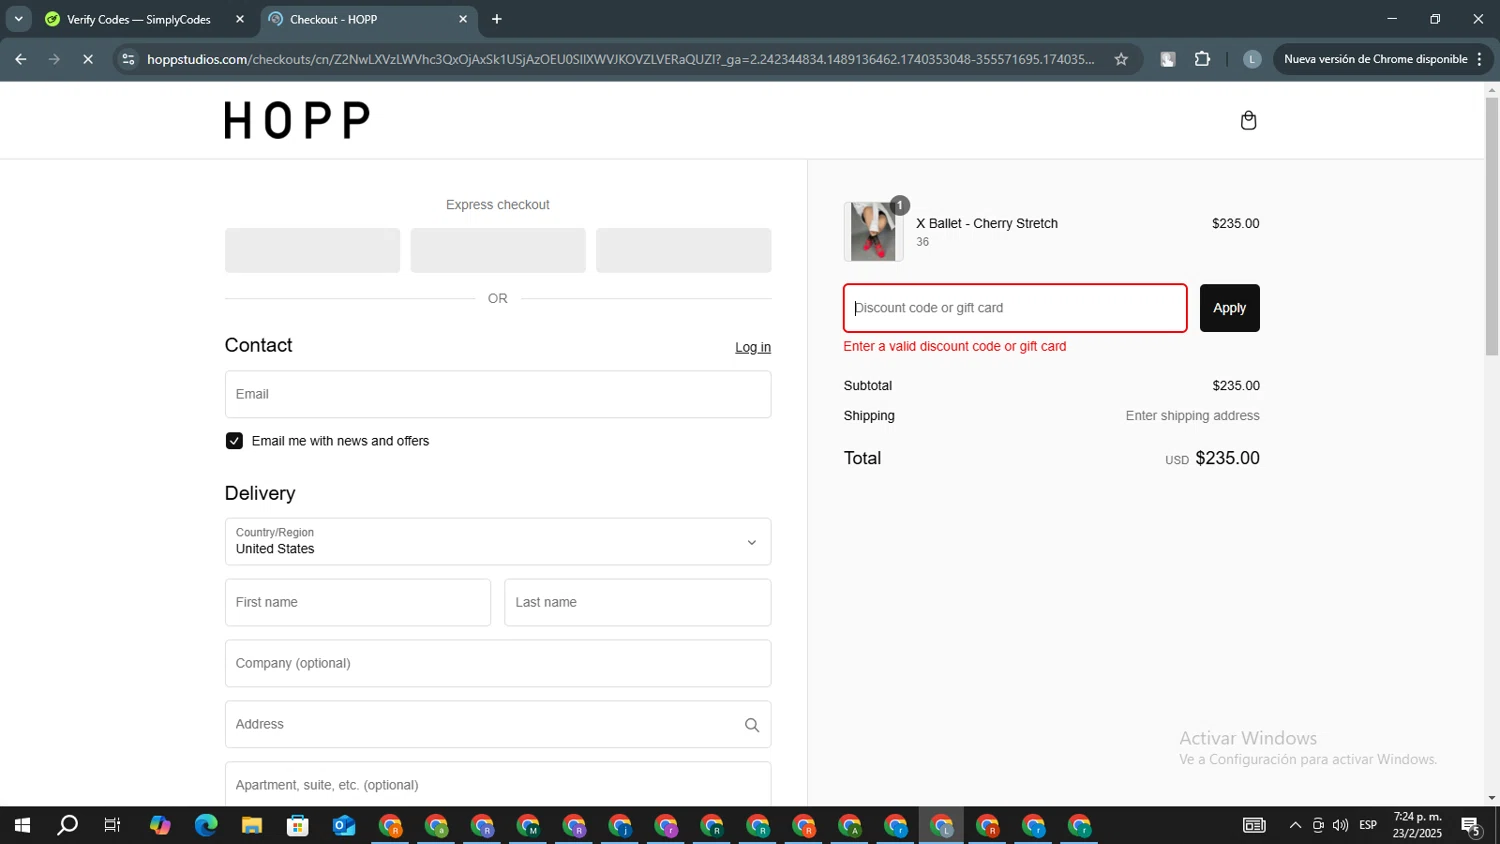Click the Apply discount button
Image resolution: width=1500 pixels, height=844 pixels.
point(1229,308)
